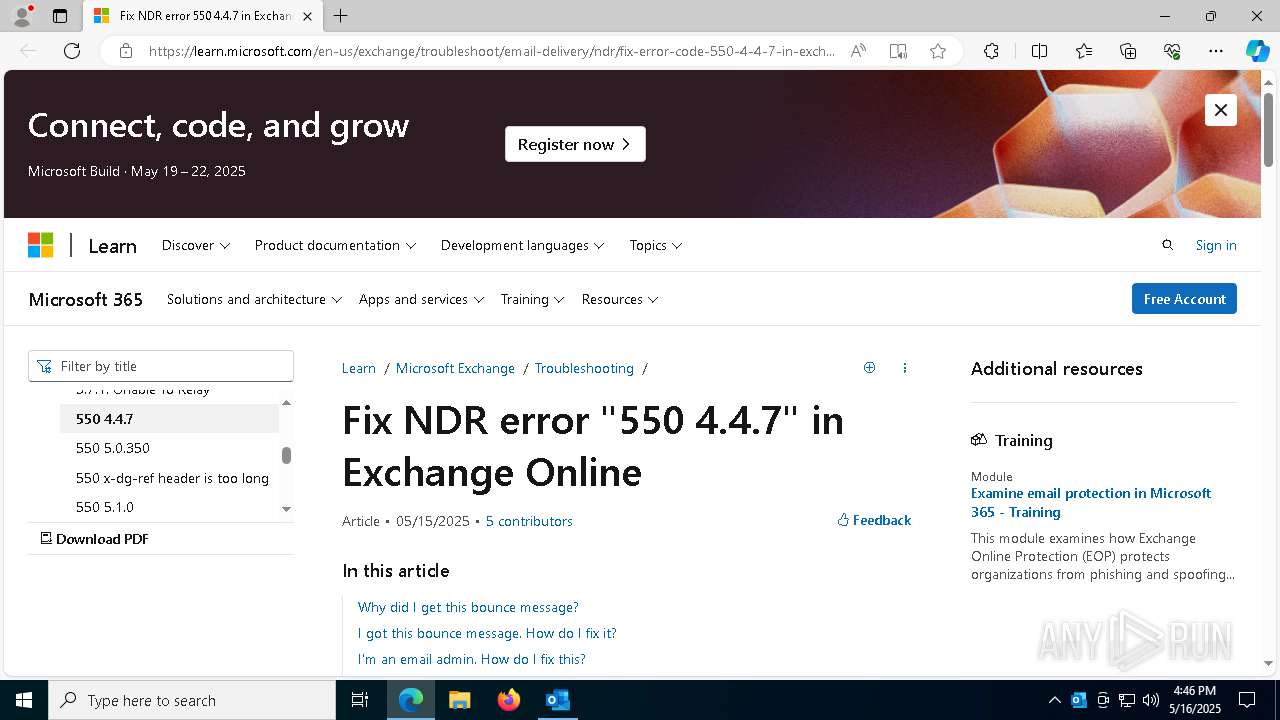Image resolution: width=1280 pixels, height=720 pixels.
Task: Click the page vertical scrollbar thumb
Action: [1269, 129]
